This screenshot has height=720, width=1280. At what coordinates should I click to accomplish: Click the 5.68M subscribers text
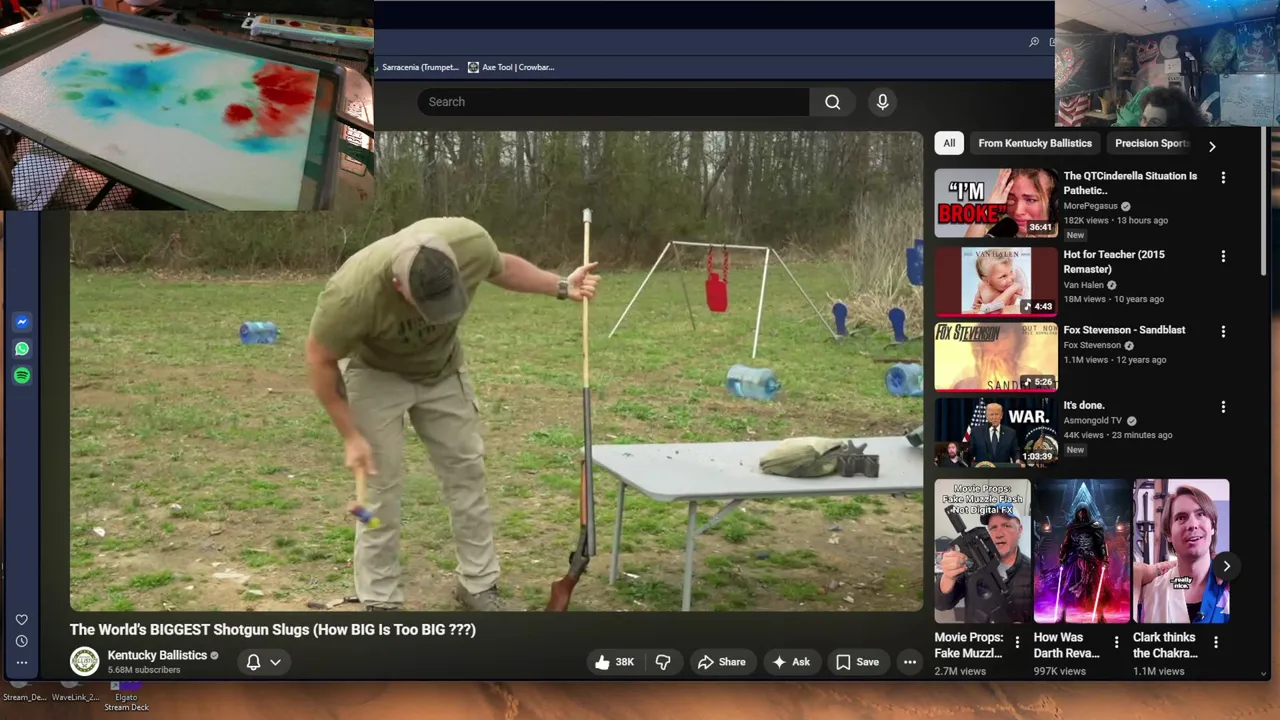click(x=144, y=670)
